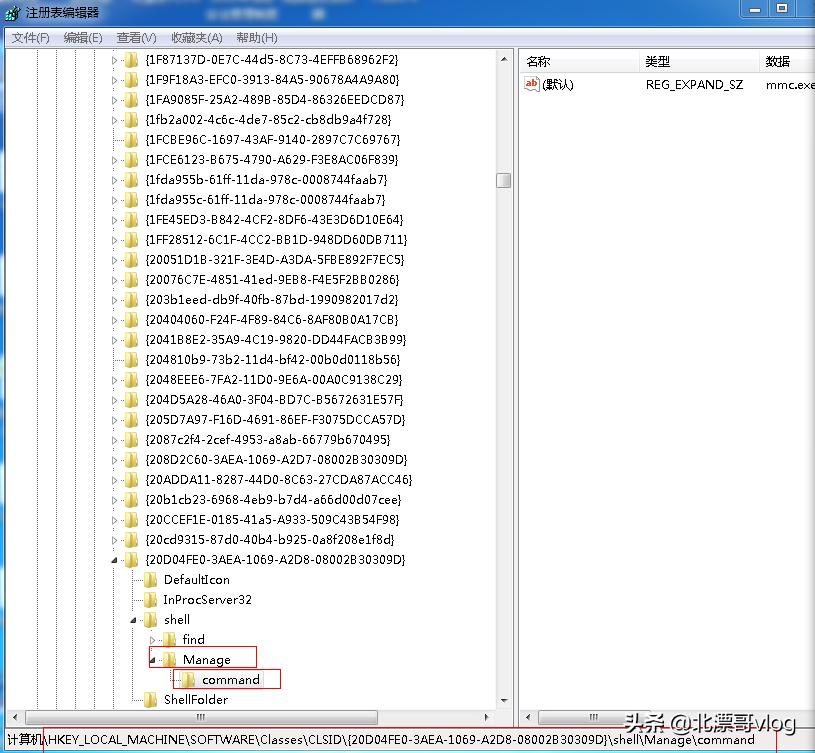Image resolution: width=815 pixels, height=753 pixels.
Task: Sort by the 名称 column header
Action: [579, 61]
